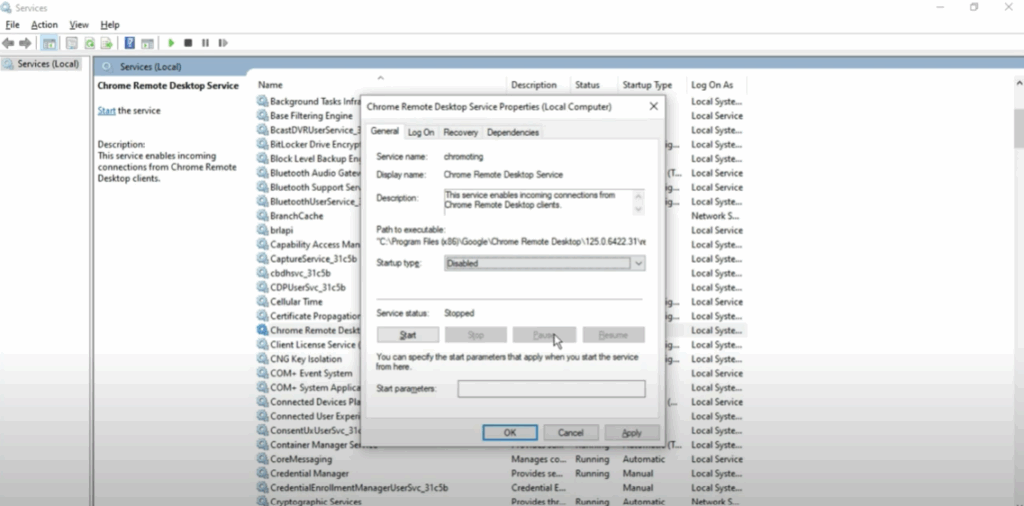The height and width of the screenshot is (506, 1024).
Task: Click the OK button
Action: pyautogui.click(x=510, y=432)
